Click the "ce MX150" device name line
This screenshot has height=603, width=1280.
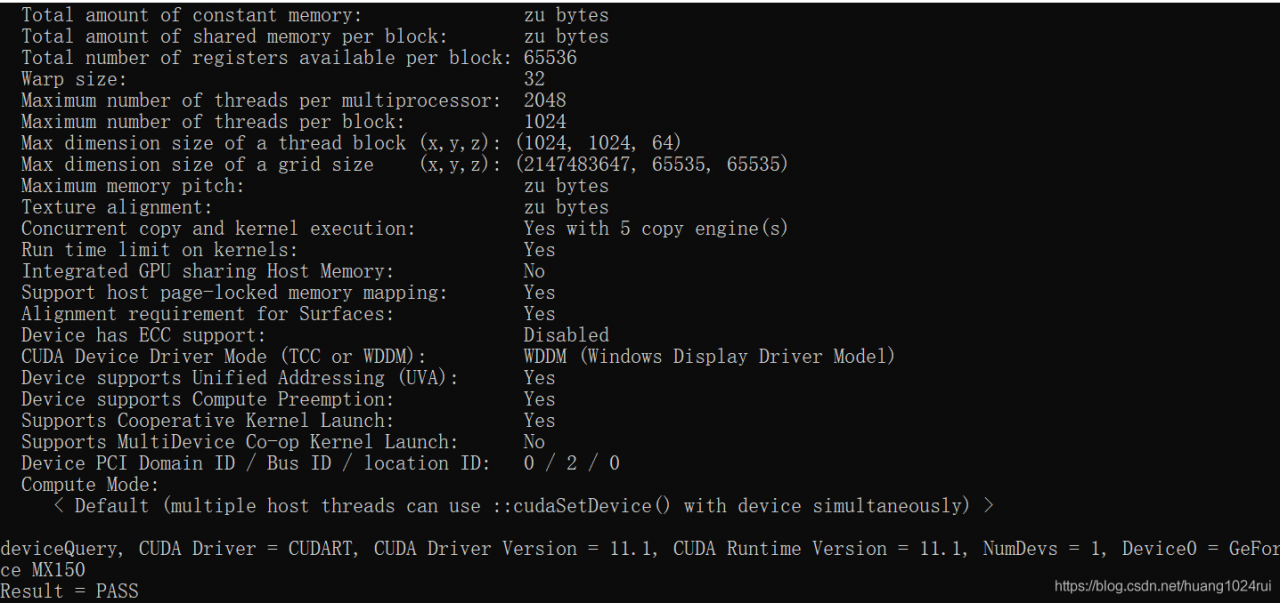(43, 570)
